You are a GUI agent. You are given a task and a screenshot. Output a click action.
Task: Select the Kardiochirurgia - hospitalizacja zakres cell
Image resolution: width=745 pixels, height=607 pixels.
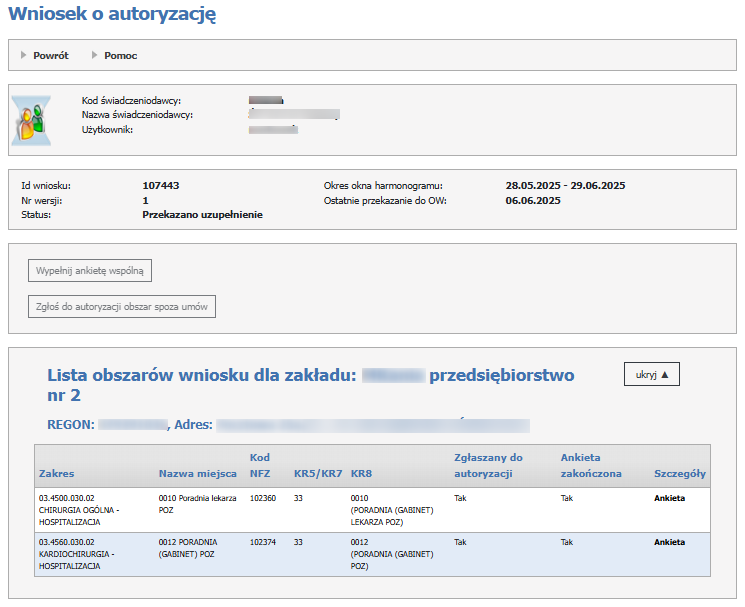[x=78, y=554]
